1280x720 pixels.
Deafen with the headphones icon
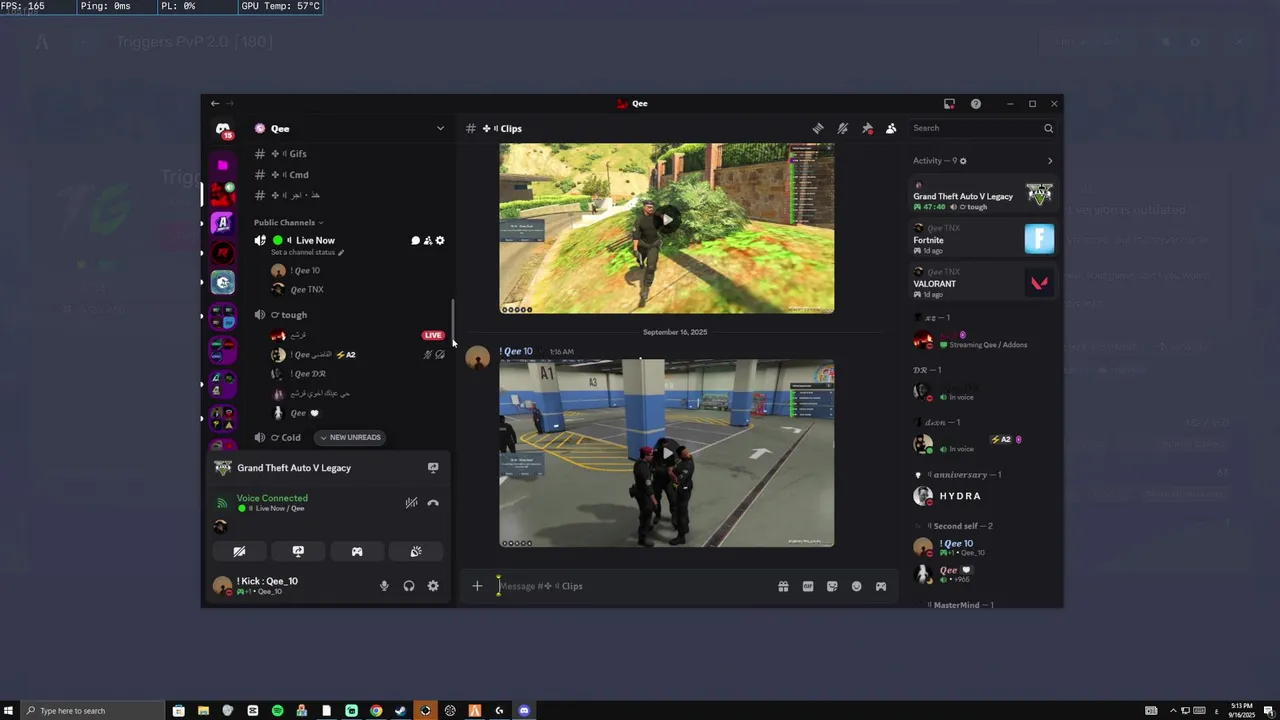tap(409, 586)
